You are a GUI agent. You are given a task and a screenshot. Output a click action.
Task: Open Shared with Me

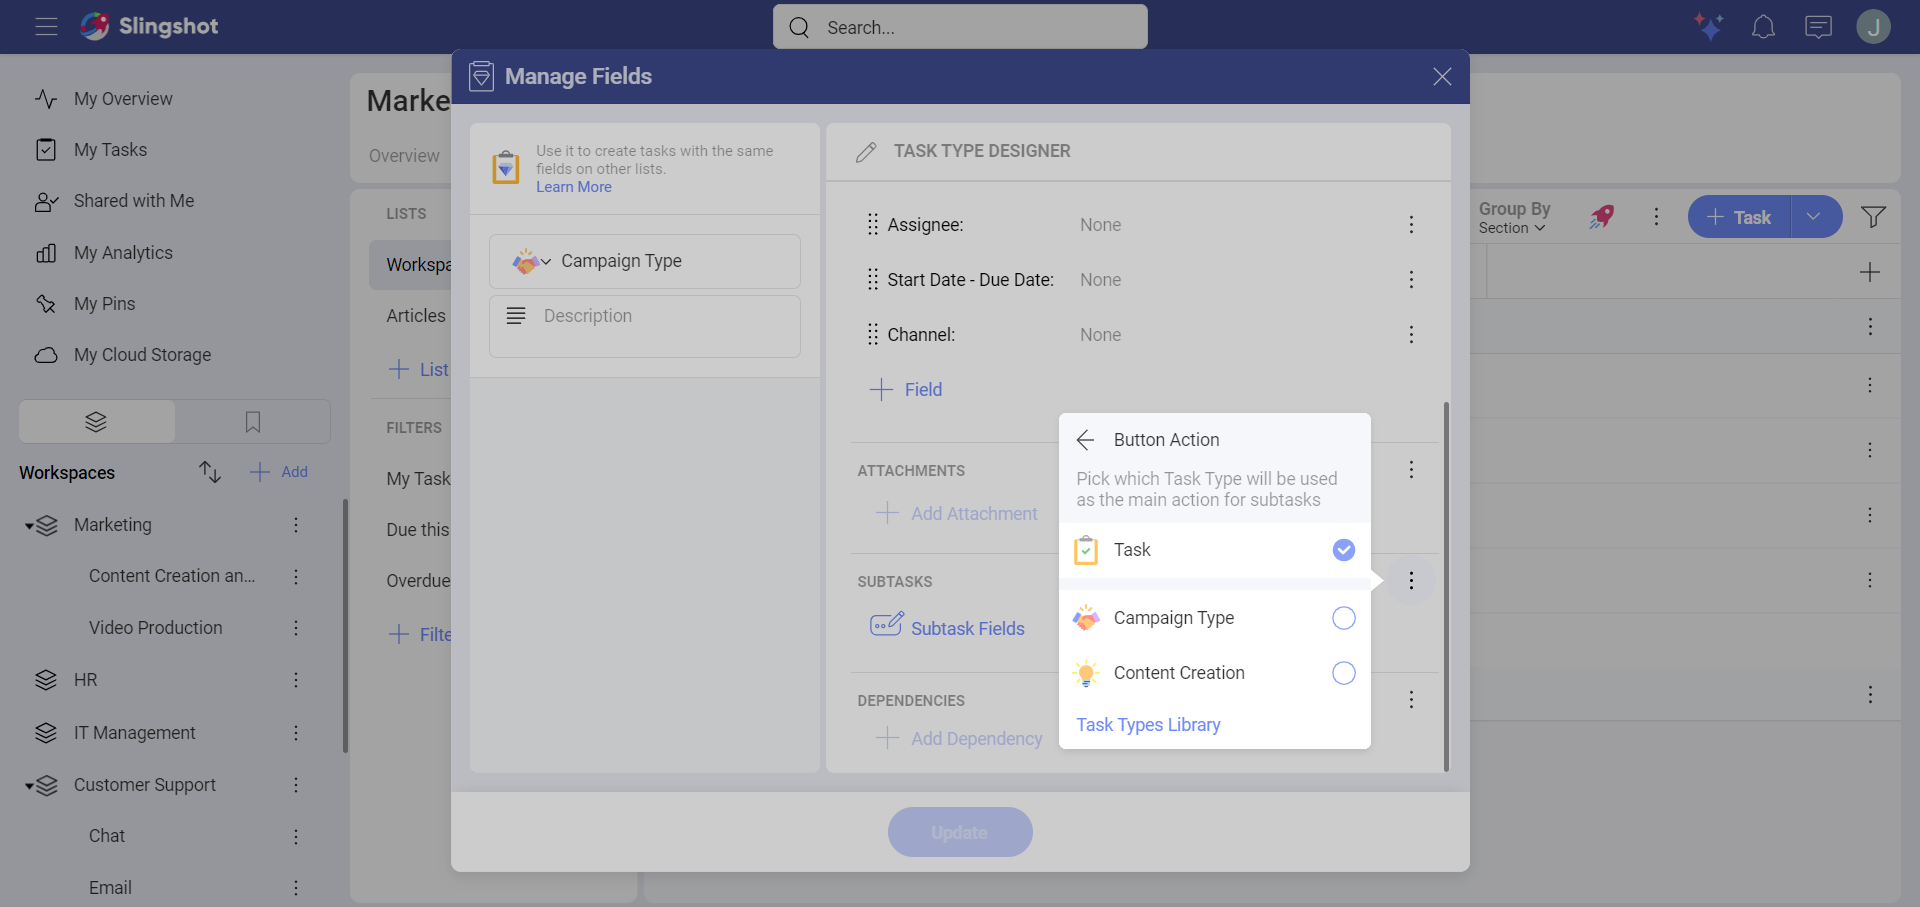(134, 201)
